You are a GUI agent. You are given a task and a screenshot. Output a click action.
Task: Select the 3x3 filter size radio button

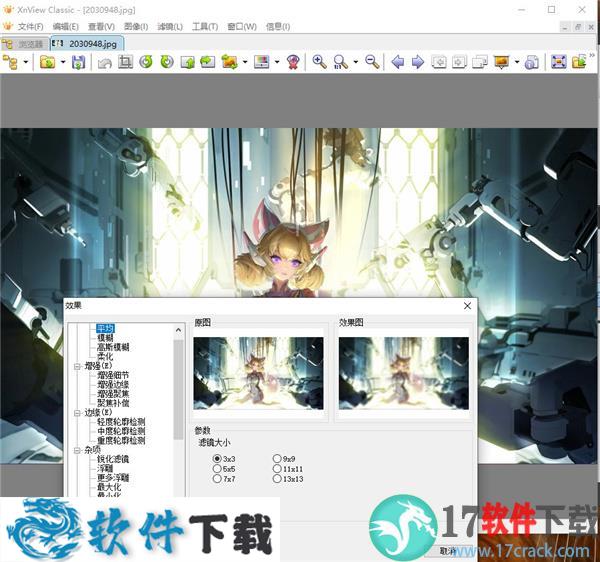217,458
